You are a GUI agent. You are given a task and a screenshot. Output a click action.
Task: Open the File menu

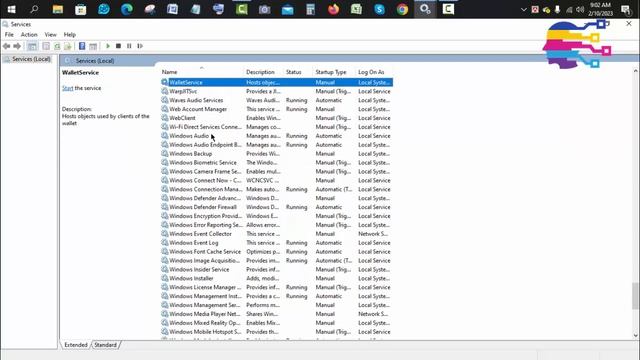(x=9, y=35)
